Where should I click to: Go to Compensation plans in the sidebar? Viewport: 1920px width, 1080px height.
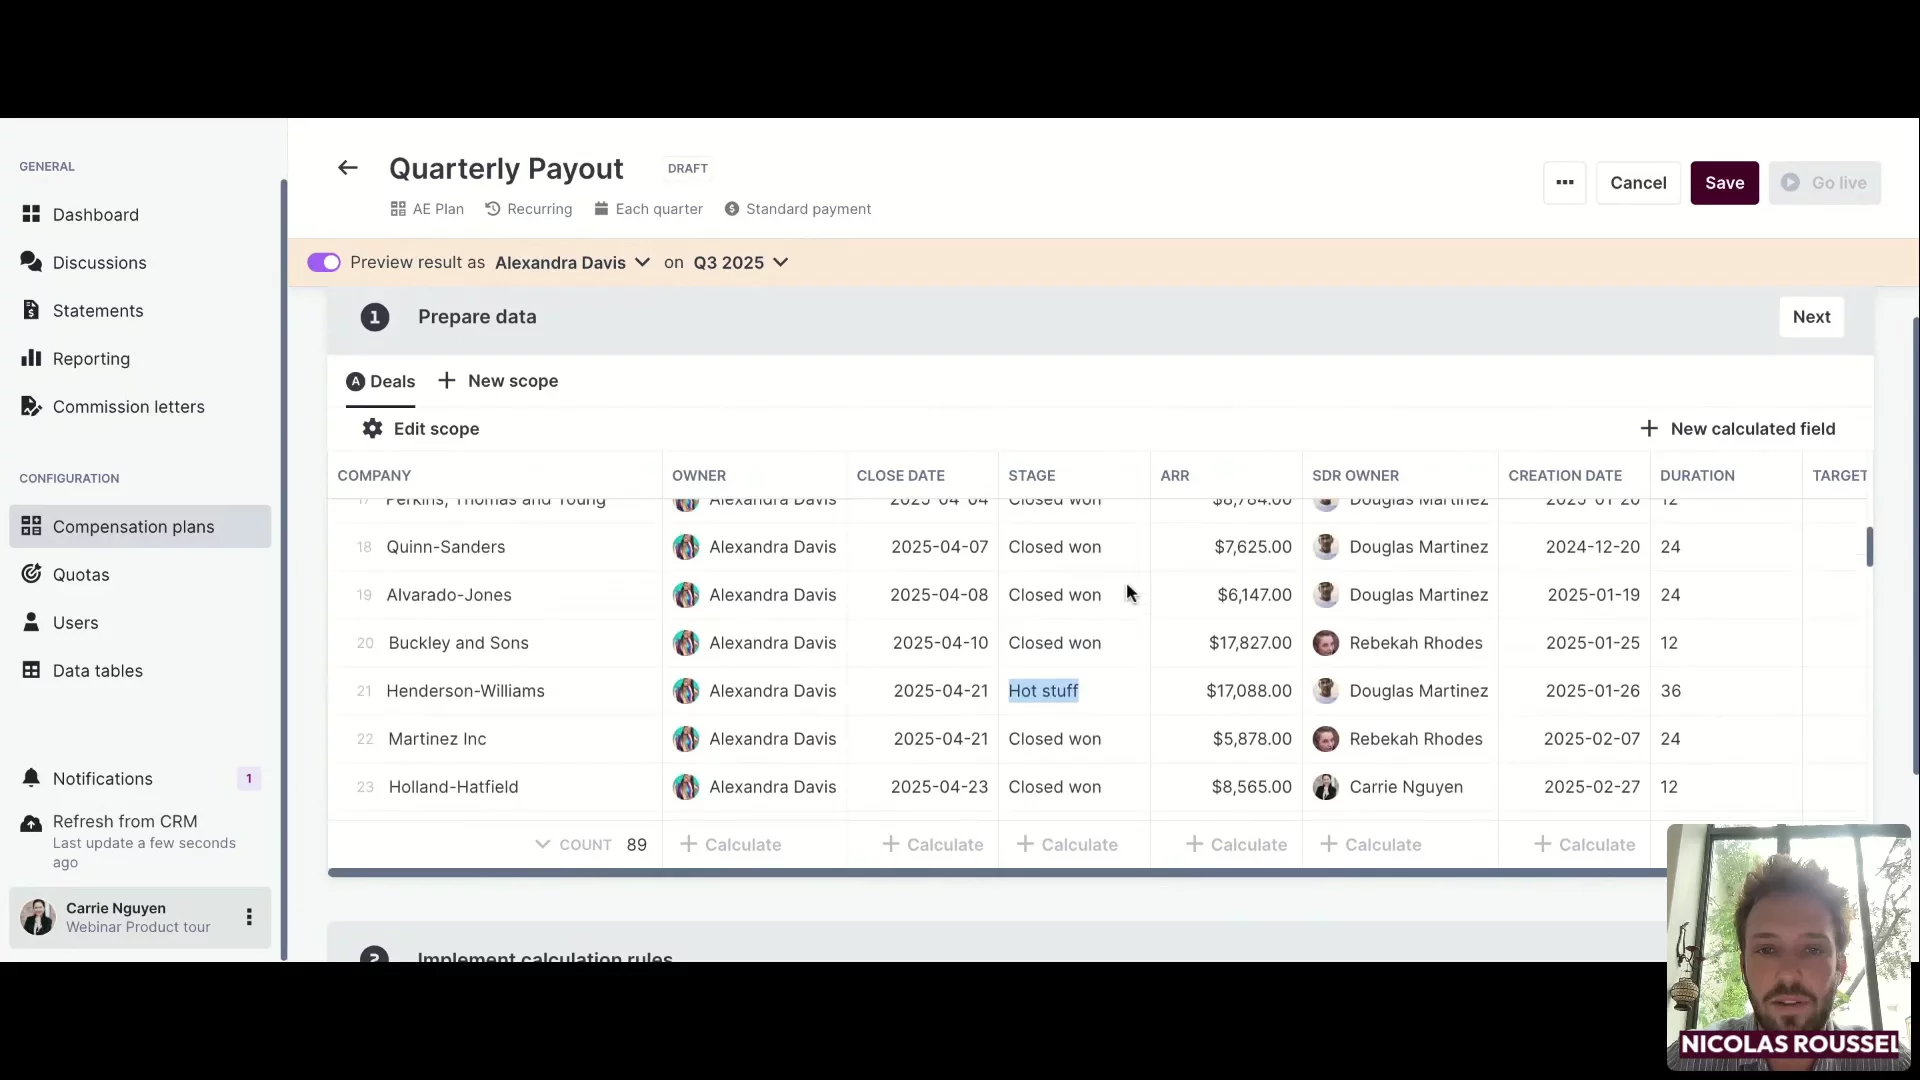pyautogui.click(x=140, y=527)
